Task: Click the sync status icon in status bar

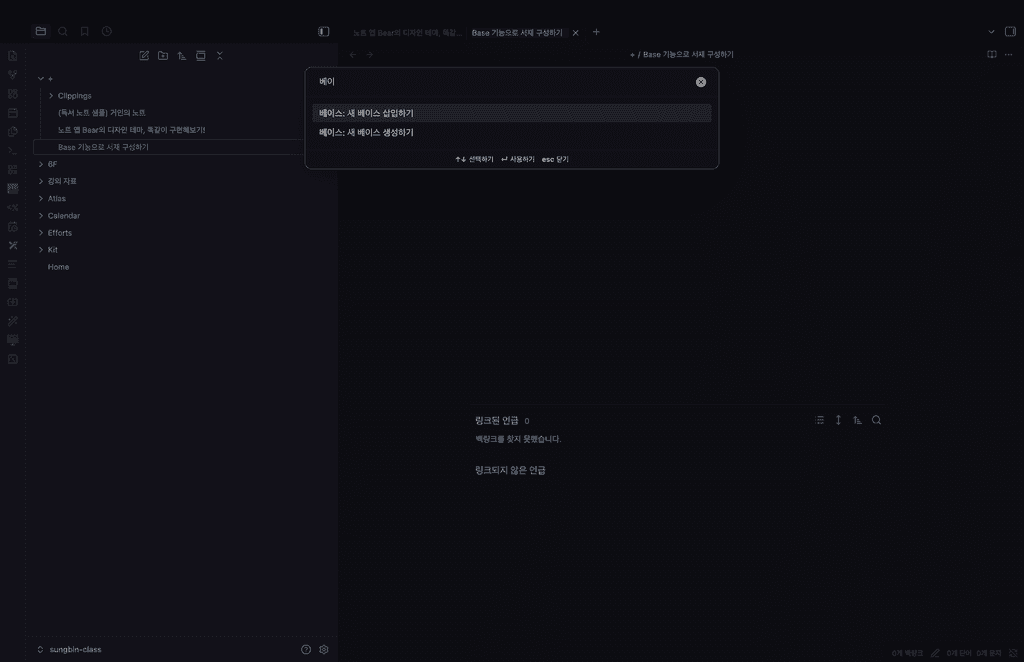Action: tap(1013, 654)
